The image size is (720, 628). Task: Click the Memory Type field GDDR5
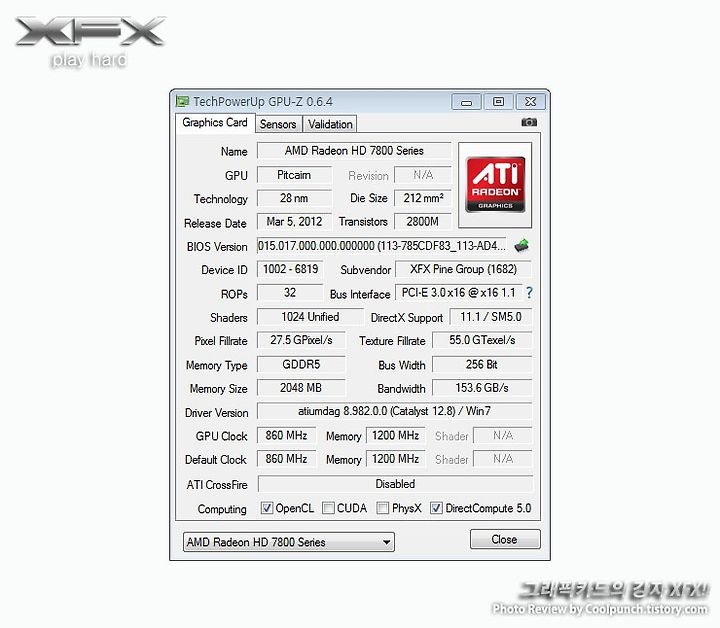point(301,364)
